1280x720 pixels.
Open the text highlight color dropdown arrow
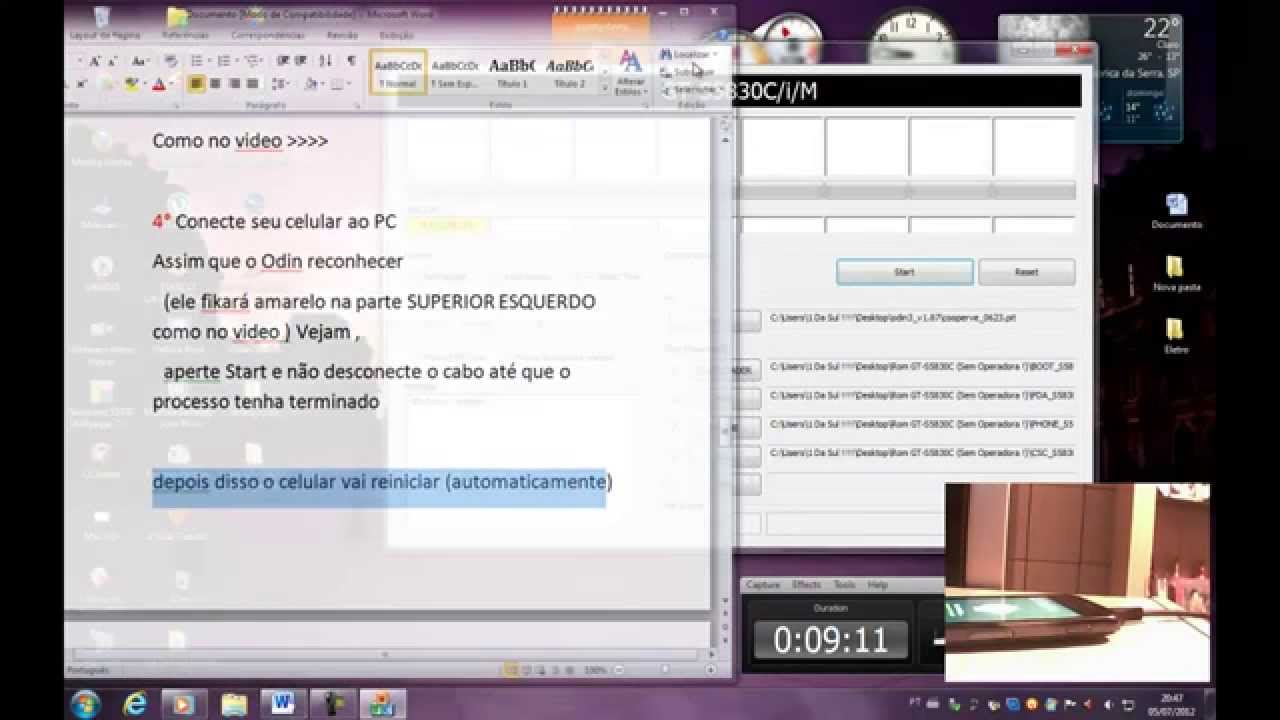tap(145, 84)
